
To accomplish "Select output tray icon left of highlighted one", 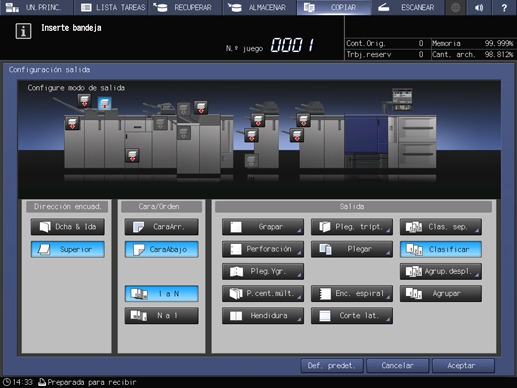I will (x=84, y=100).
